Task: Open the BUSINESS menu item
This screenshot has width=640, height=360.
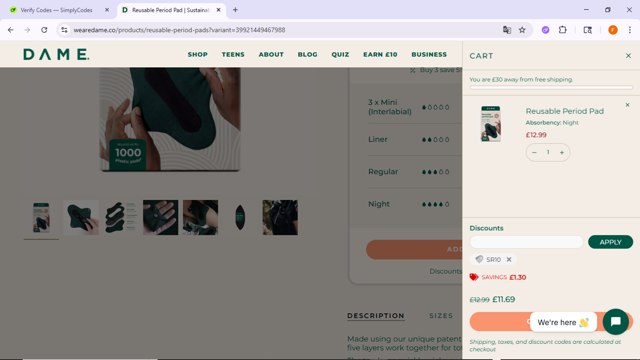Action: (x=429, y=54)
